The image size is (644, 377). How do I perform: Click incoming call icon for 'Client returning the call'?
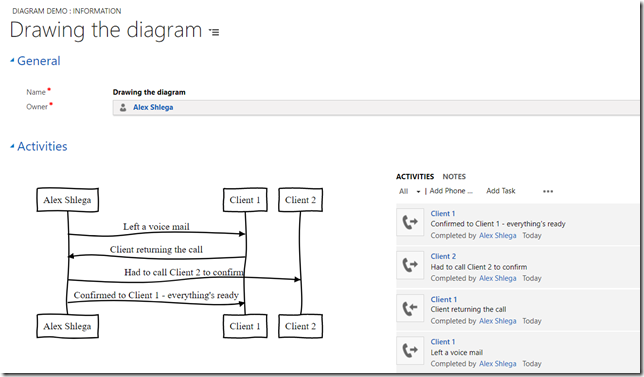click(x=410, y=308)
